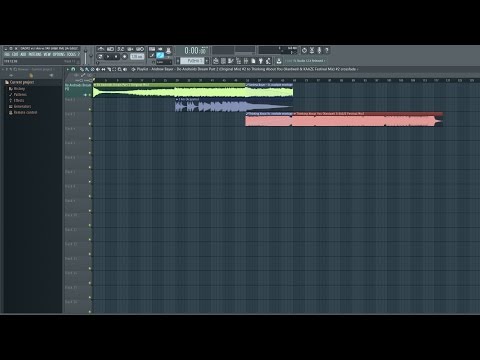480x360 pixels.
Task: Open the VIEW menu
Action: 47,54
